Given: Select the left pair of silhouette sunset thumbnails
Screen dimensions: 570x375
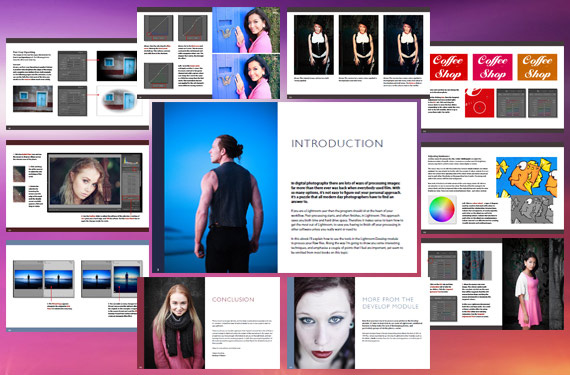Looking at the screenshot, I should pos(44,279).
